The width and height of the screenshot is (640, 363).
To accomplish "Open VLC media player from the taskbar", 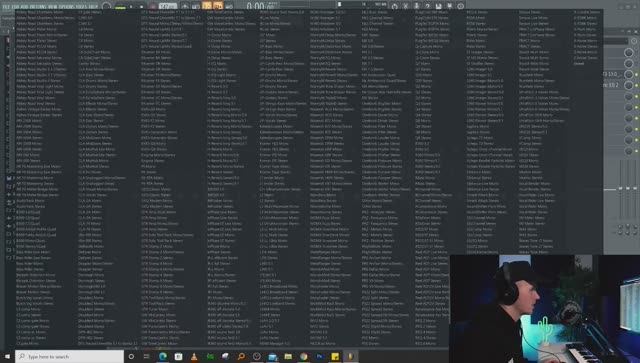I will [194, 356].
